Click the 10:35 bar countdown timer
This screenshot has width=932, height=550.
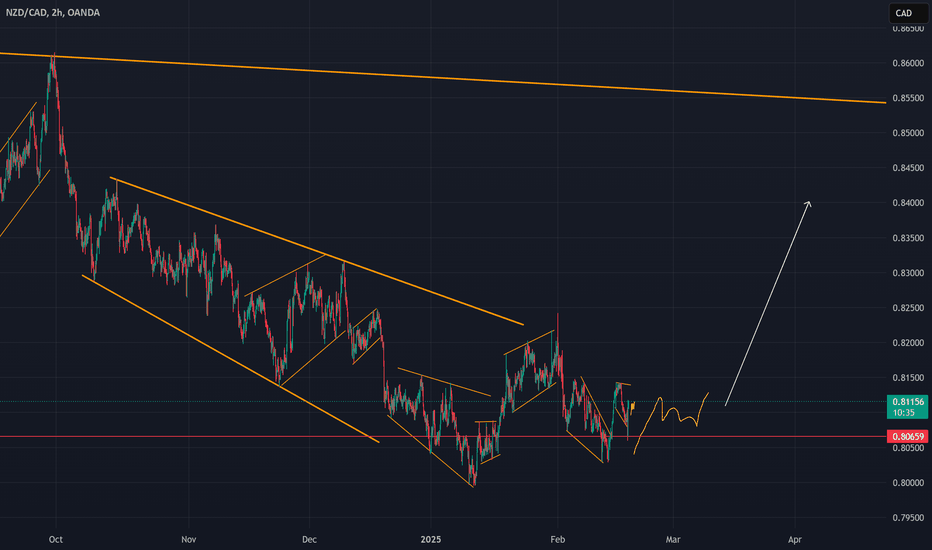[x=903, y=413]
